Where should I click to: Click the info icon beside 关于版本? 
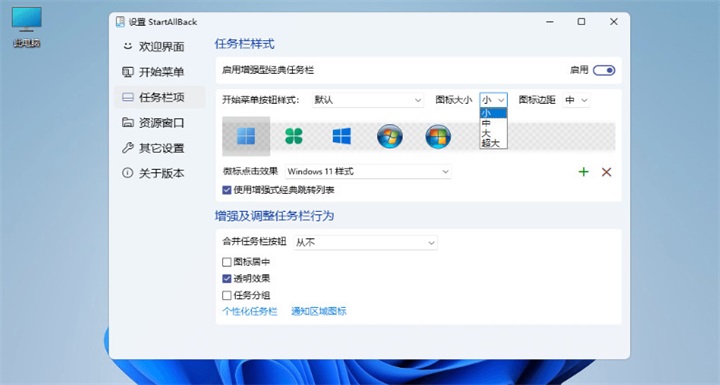pos(128,173)
